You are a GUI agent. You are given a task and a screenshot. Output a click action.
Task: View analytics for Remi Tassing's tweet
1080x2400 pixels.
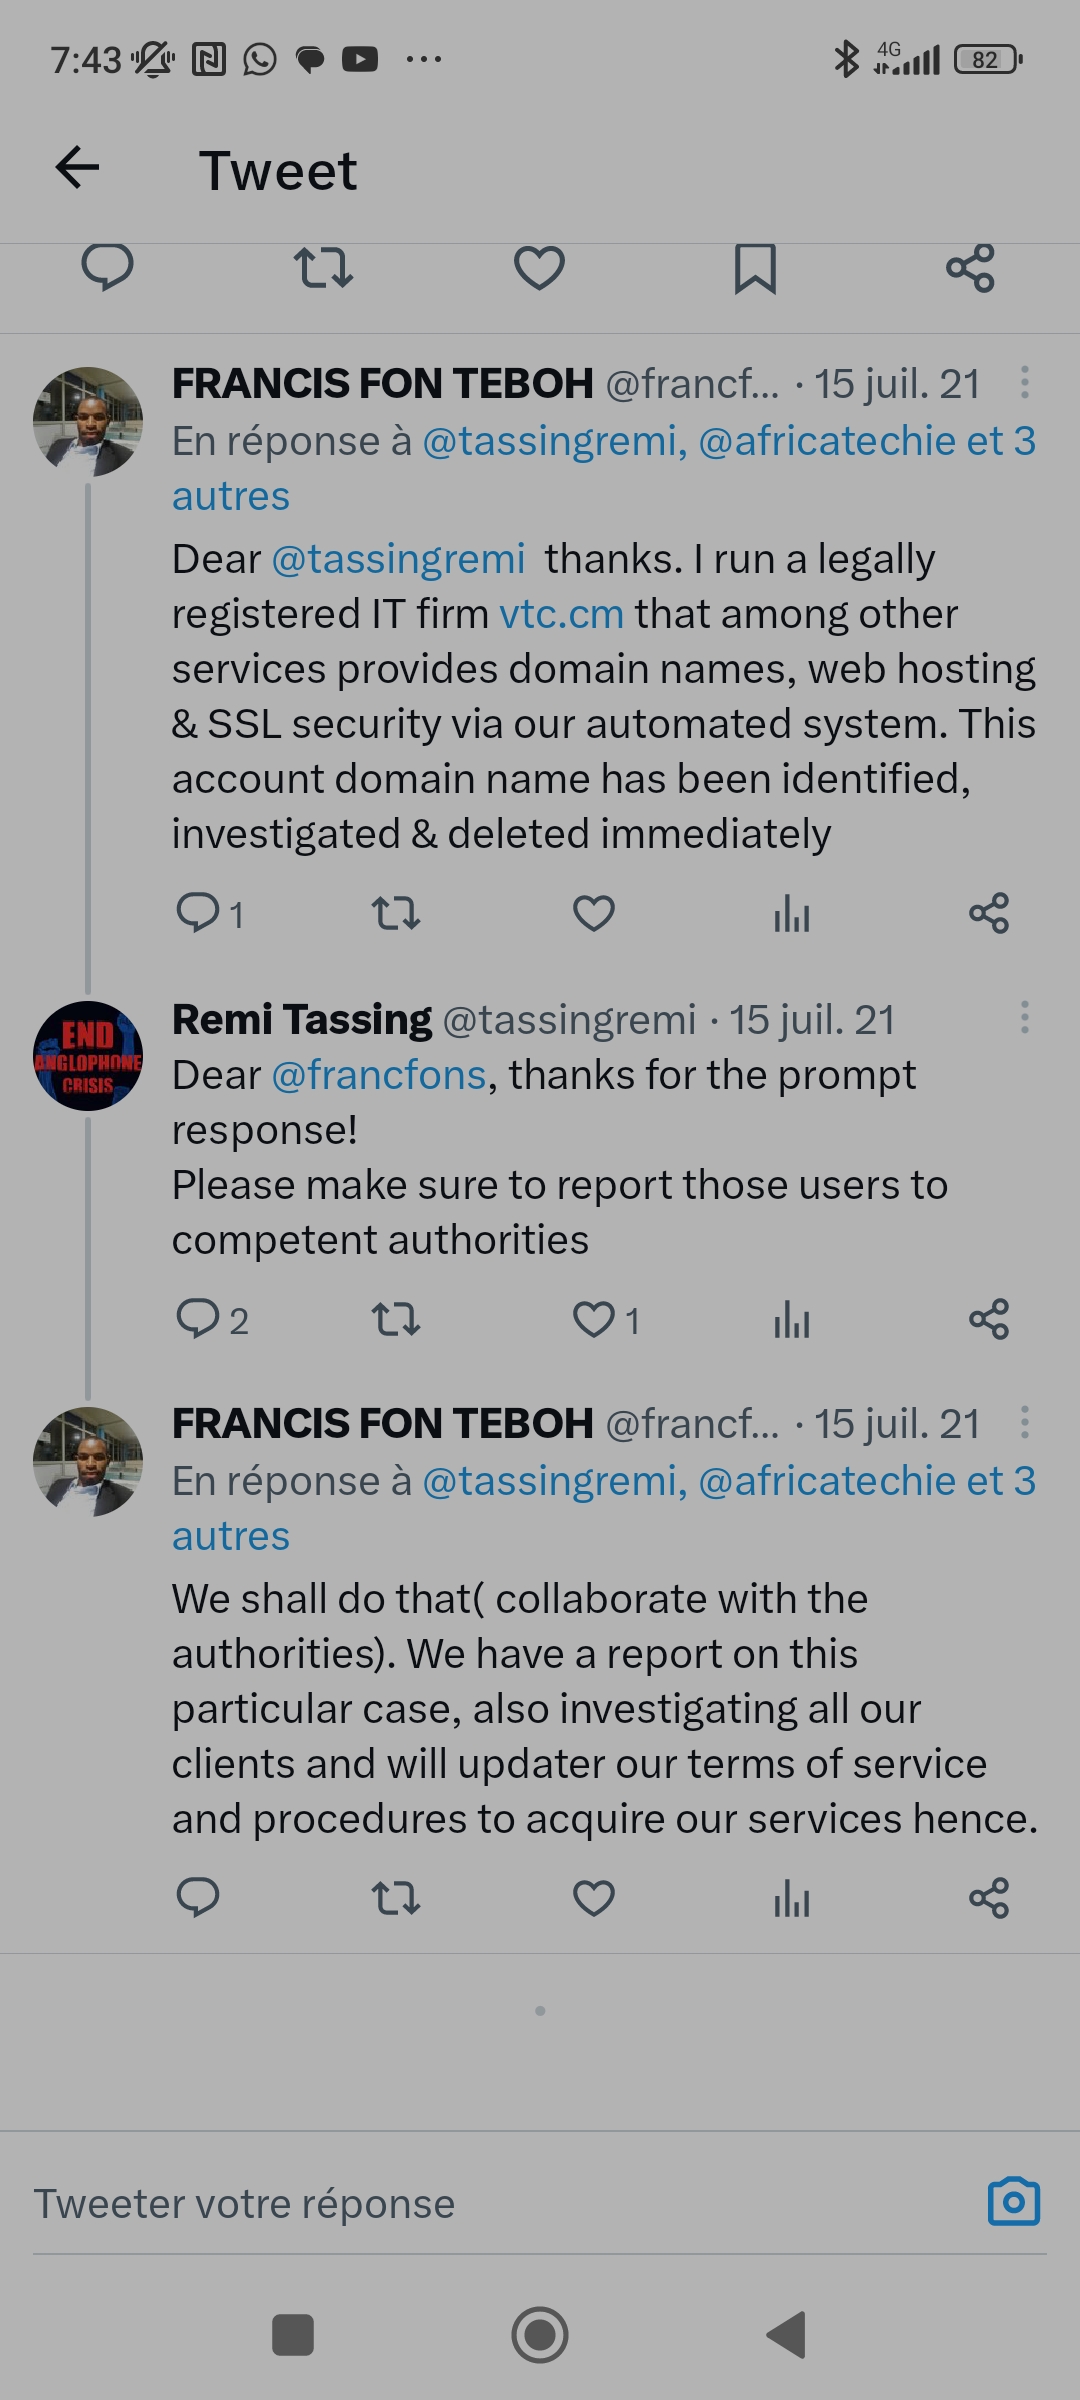coord(791,1320)
